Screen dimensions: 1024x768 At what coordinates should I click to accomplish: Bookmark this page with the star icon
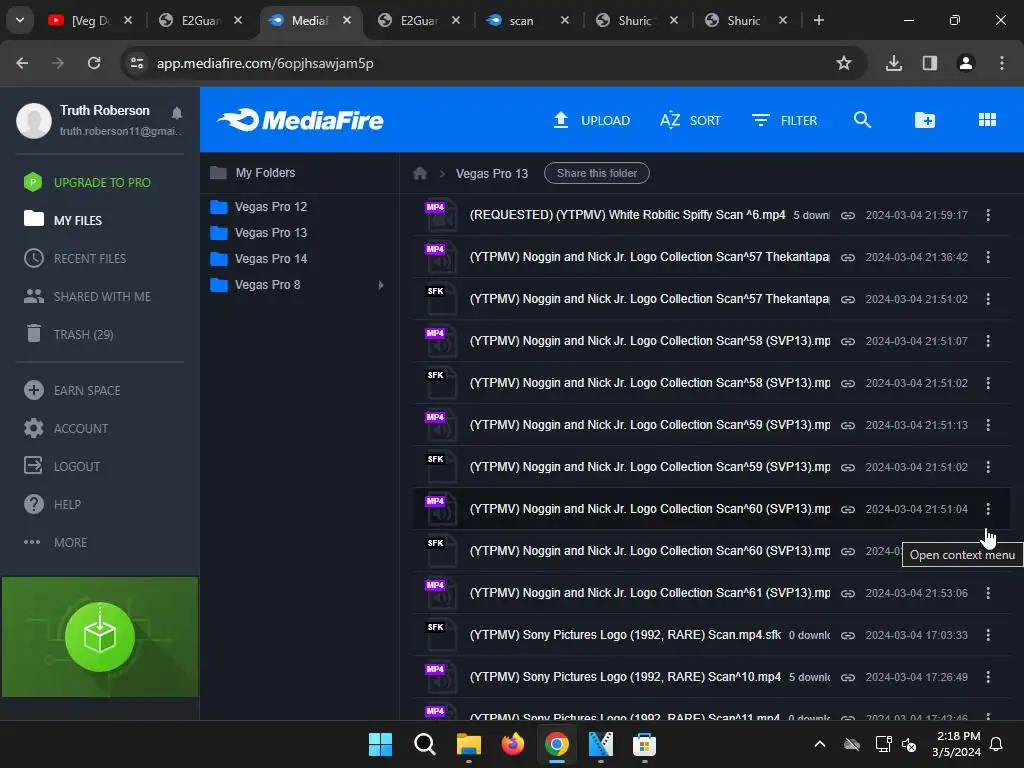tap(844, 63)
